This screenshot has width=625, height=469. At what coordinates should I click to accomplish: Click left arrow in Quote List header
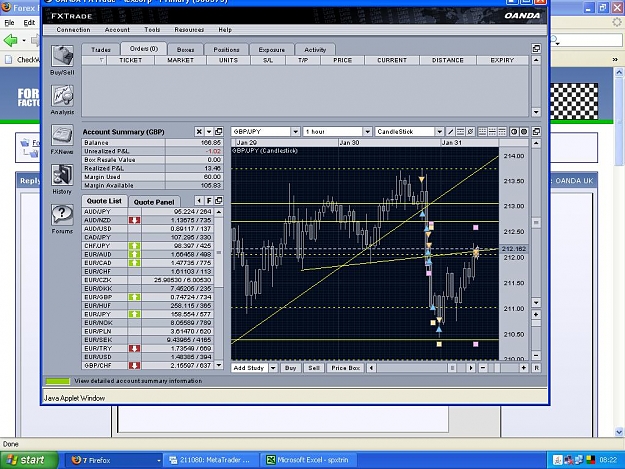(199, 200)
